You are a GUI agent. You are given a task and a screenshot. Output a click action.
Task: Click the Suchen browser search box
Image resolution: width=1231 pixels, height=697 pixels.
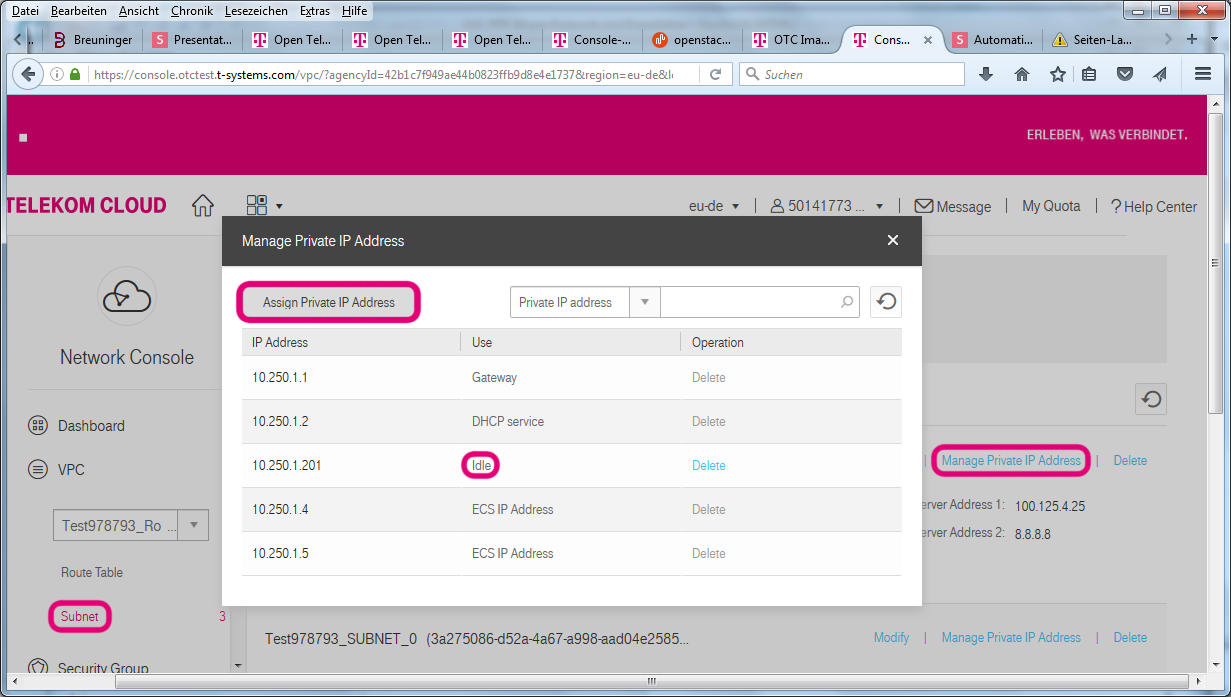pos(852,74)
